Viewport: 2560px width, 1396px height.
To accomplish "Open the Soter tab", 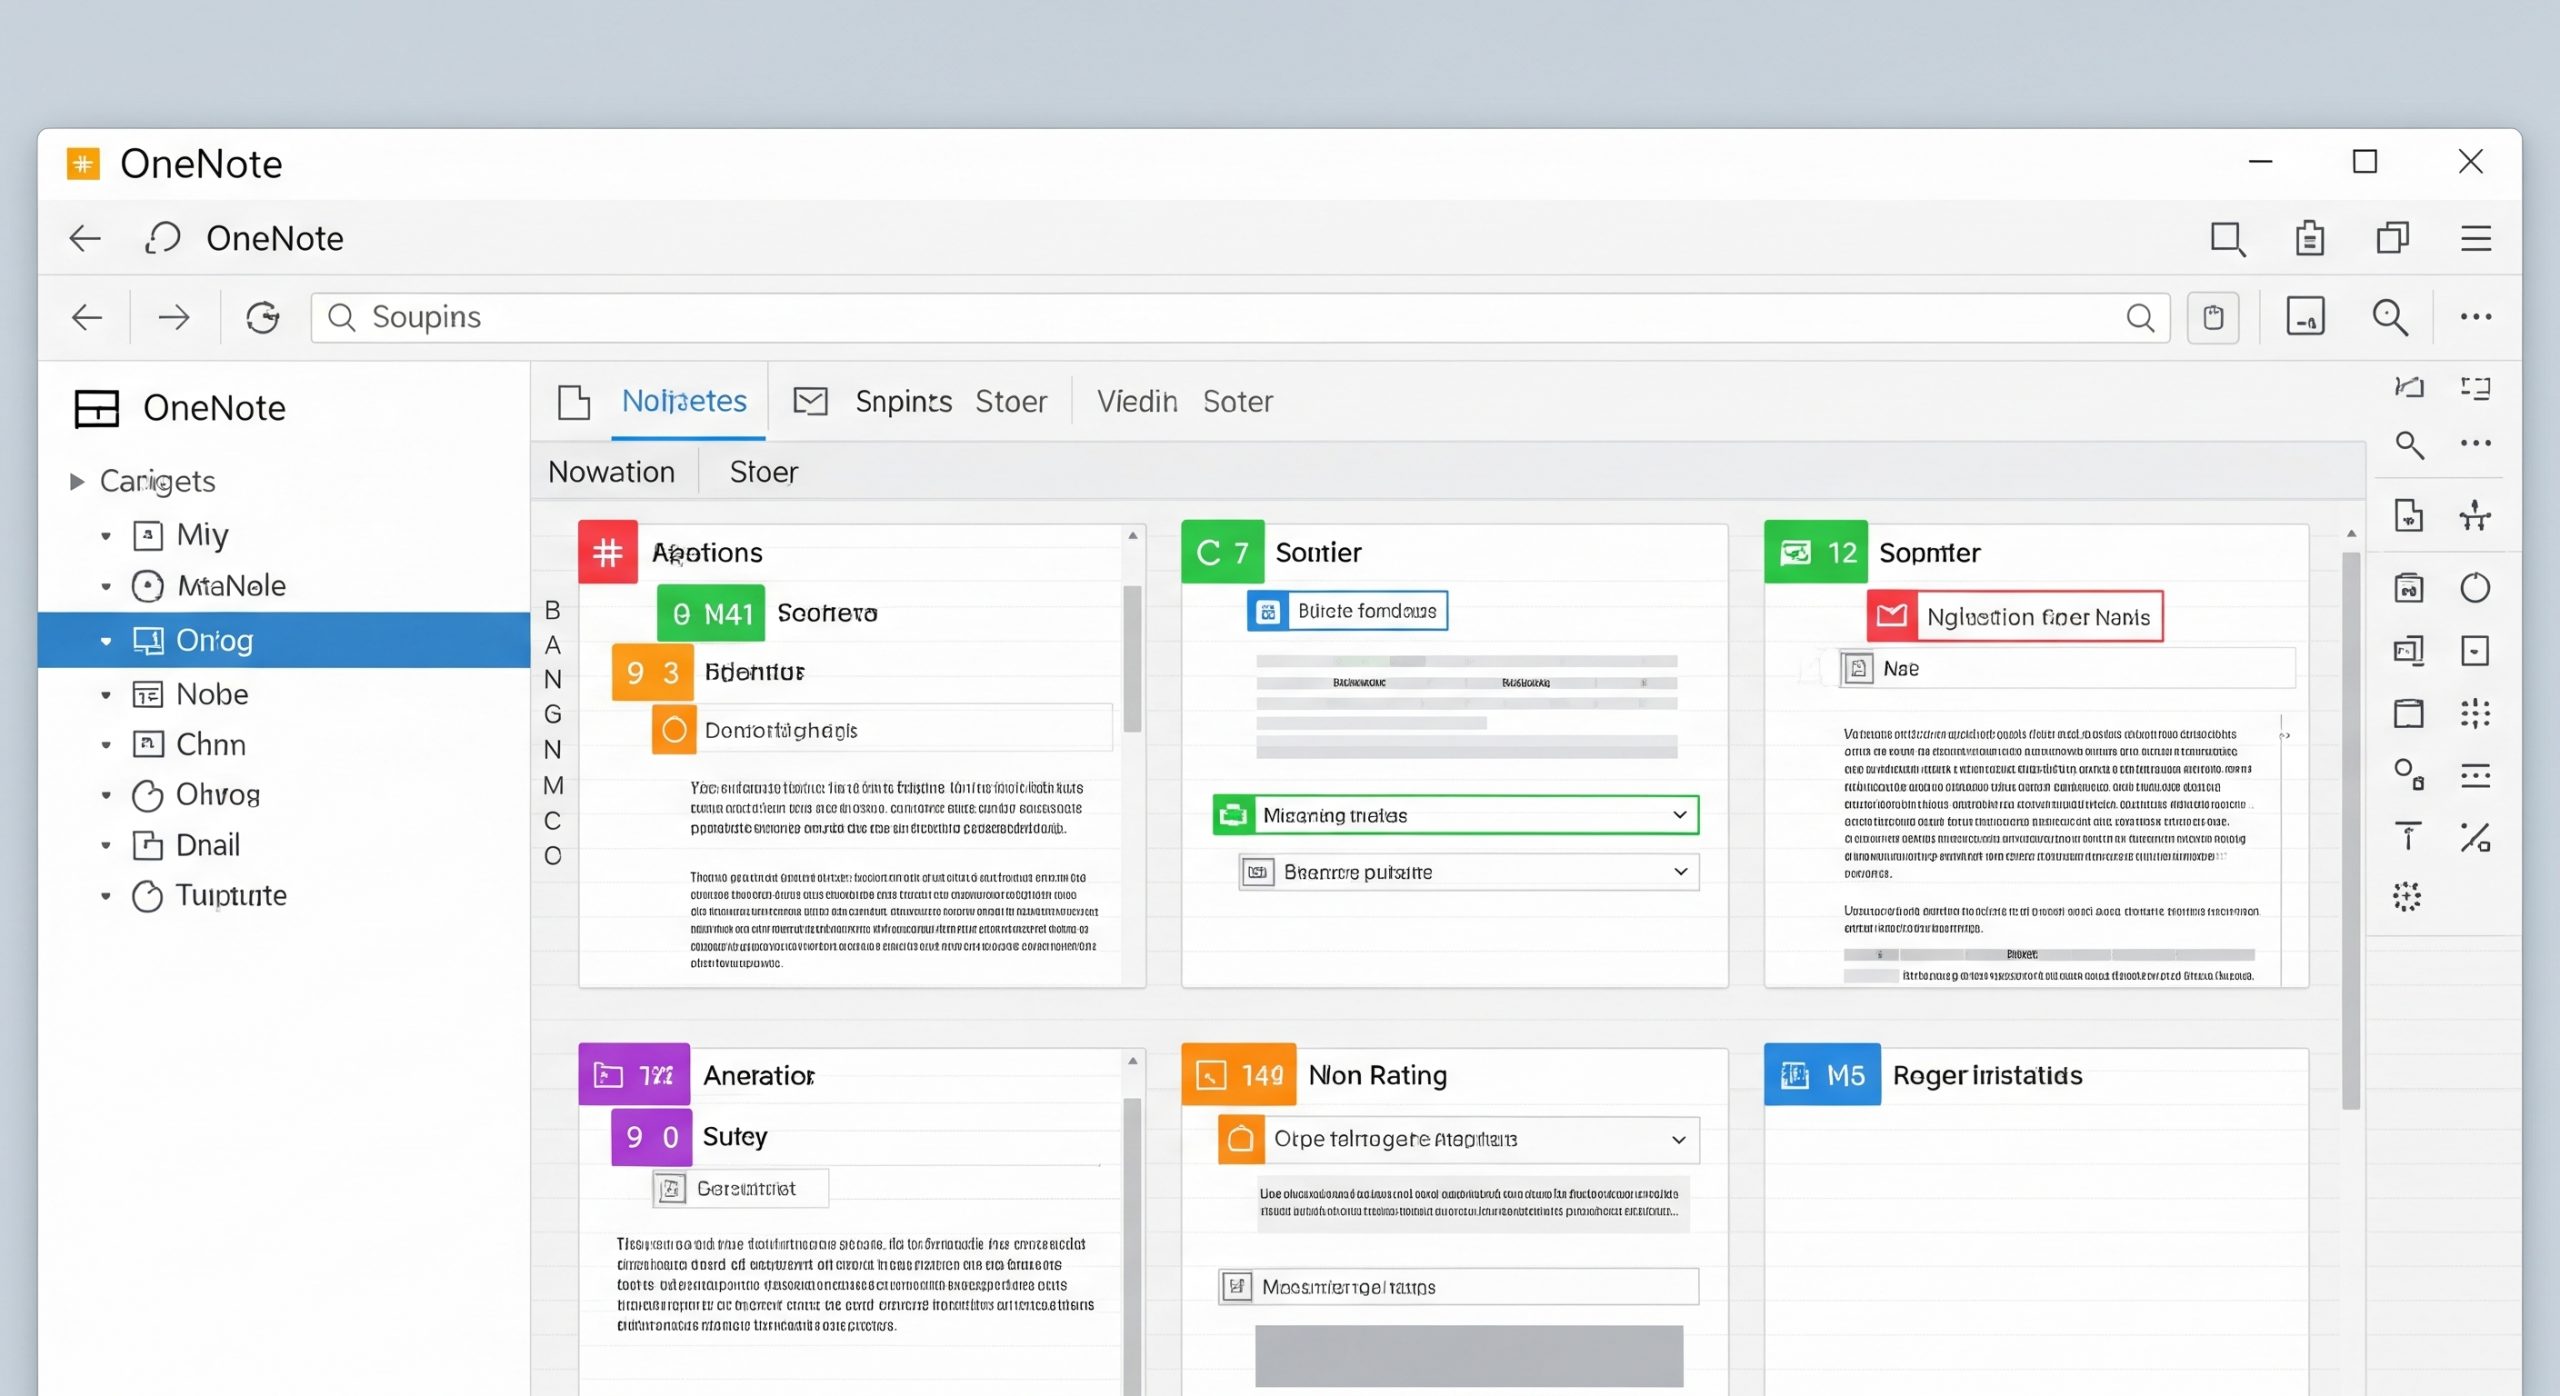I will (x=1237, y=401).
